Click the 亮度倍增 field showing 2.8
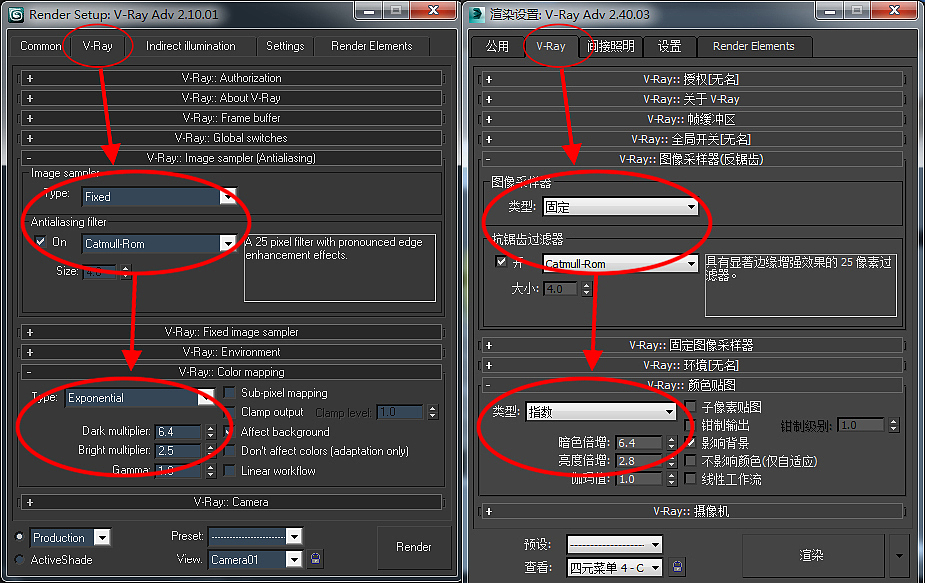Viewport: 925px width, 583px height. click(x=639, y=461)
